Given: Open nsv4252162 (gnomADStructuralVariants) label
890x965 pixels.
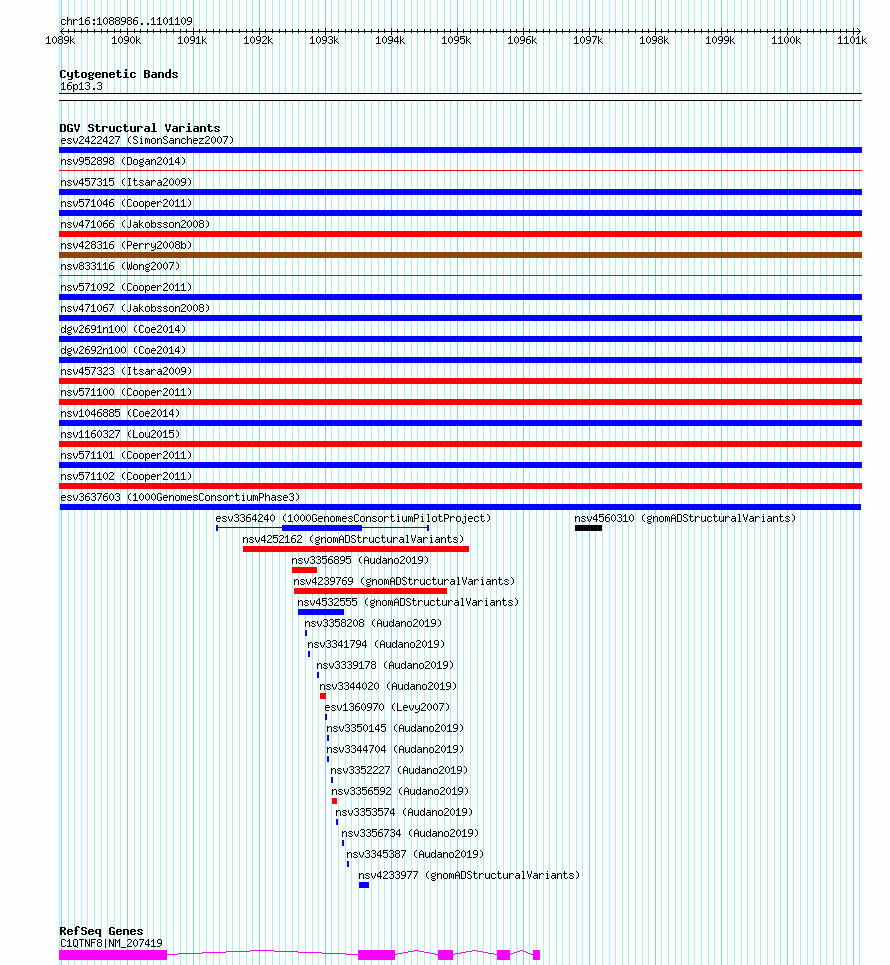Looking at the screenshot, I should tap(353, 539).
